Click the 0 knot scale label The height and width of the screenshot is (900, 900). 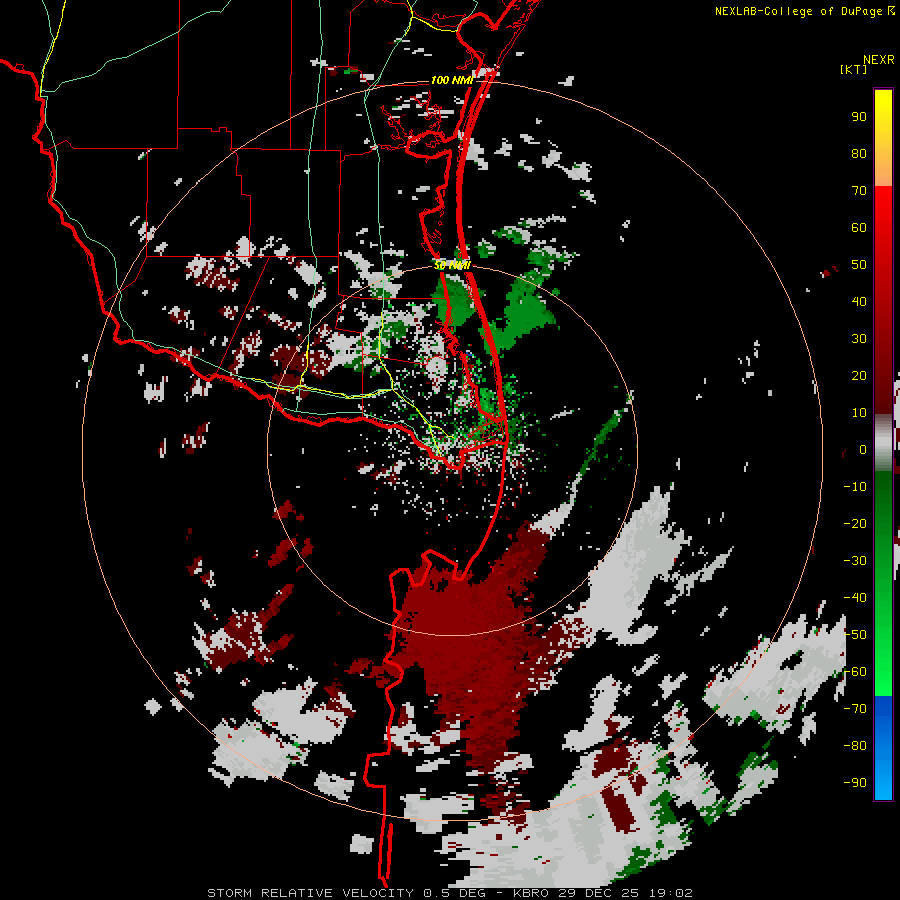863,450
